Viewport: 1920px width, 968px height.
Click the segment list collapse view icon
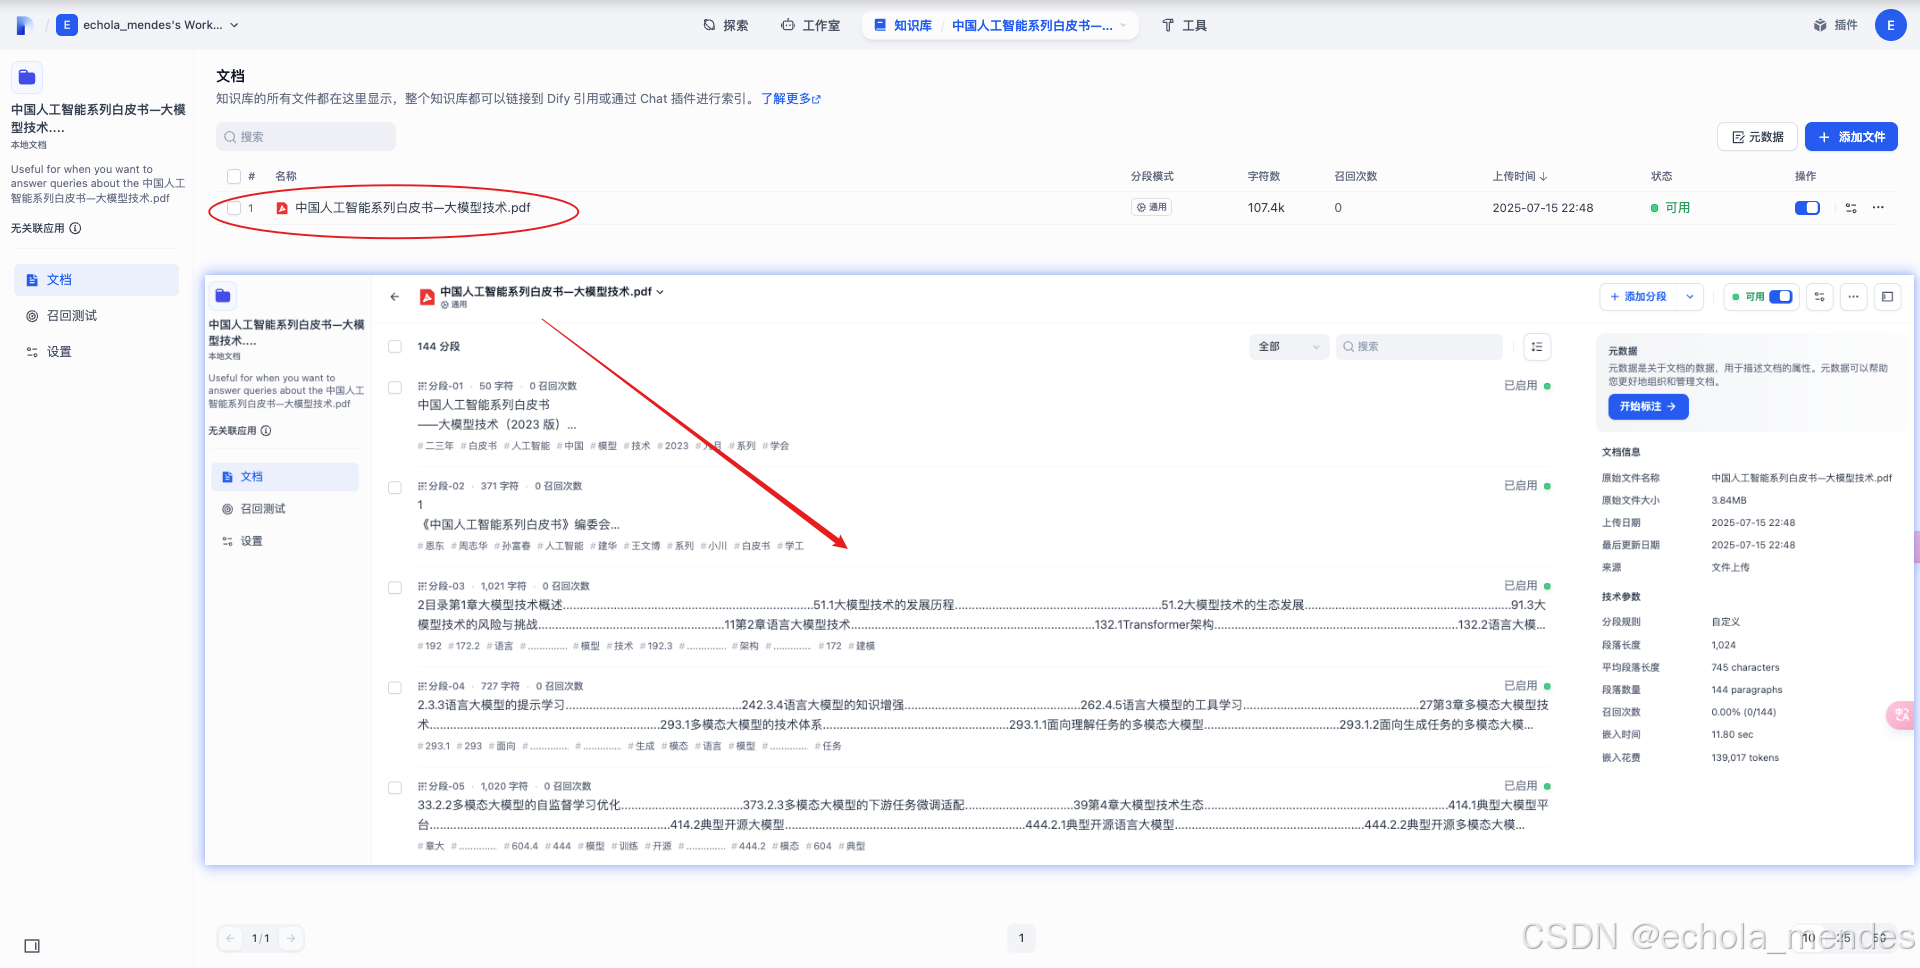(x=1537, y=347)
